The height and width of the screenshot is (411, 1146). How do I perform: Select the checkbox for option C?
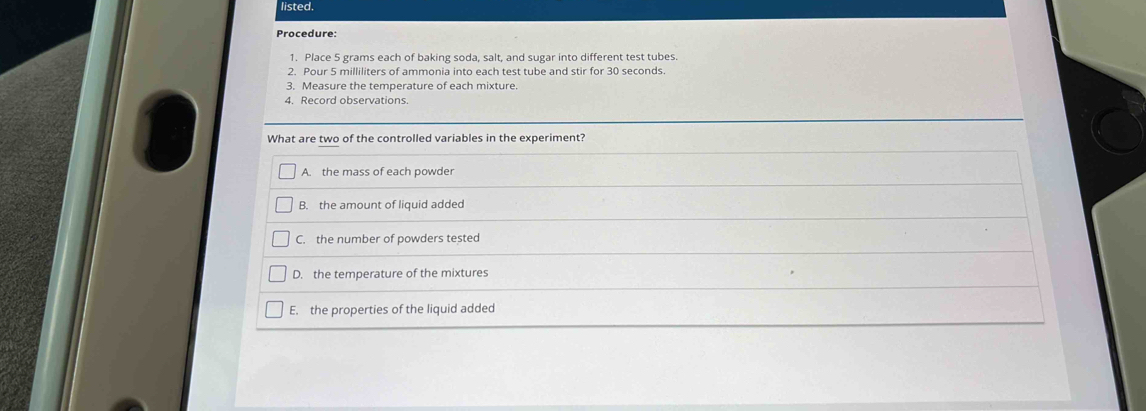[280, 240]
